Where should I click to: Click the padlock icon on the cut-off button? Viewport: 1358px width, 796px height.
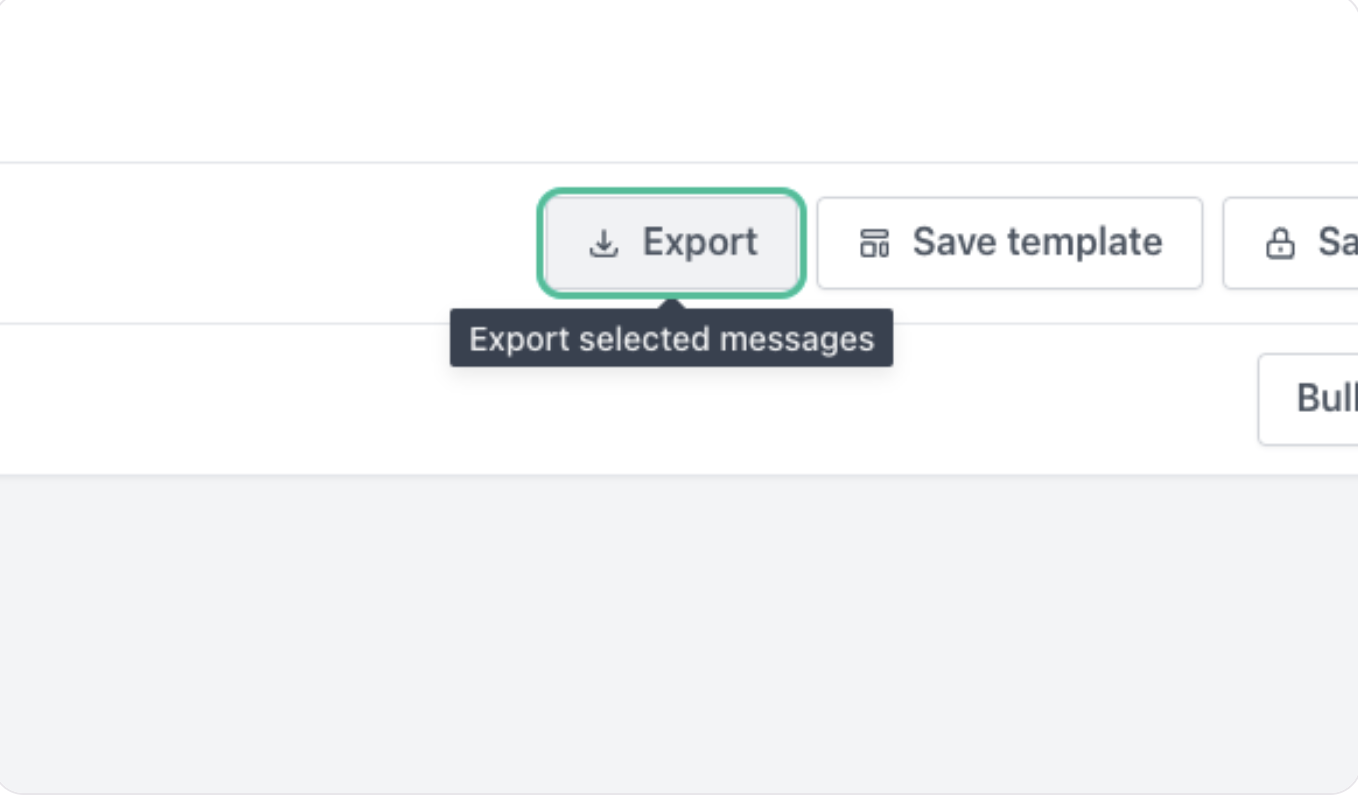[x=1280, y=243]
